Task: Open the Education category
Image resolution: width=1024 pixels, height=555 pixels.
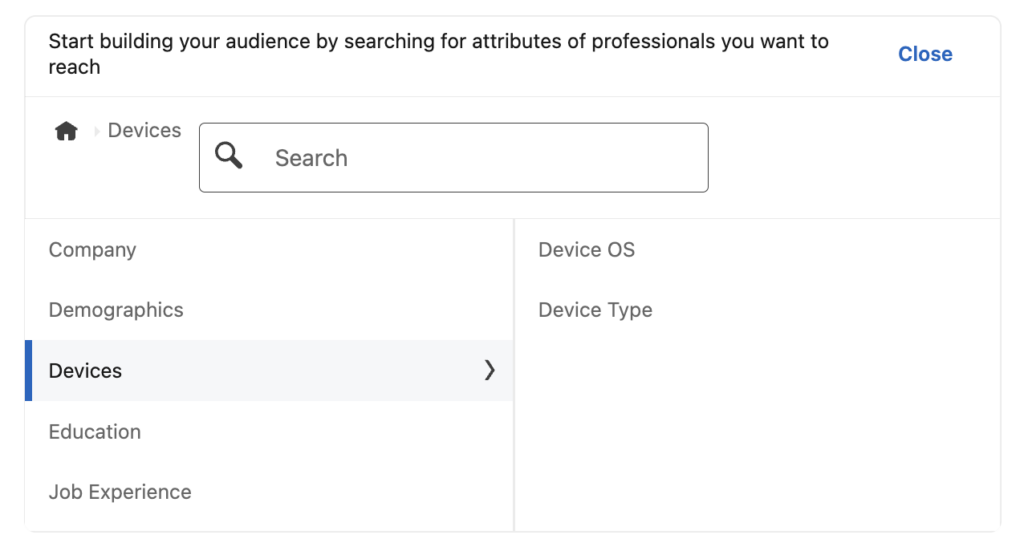Action: 269,432
